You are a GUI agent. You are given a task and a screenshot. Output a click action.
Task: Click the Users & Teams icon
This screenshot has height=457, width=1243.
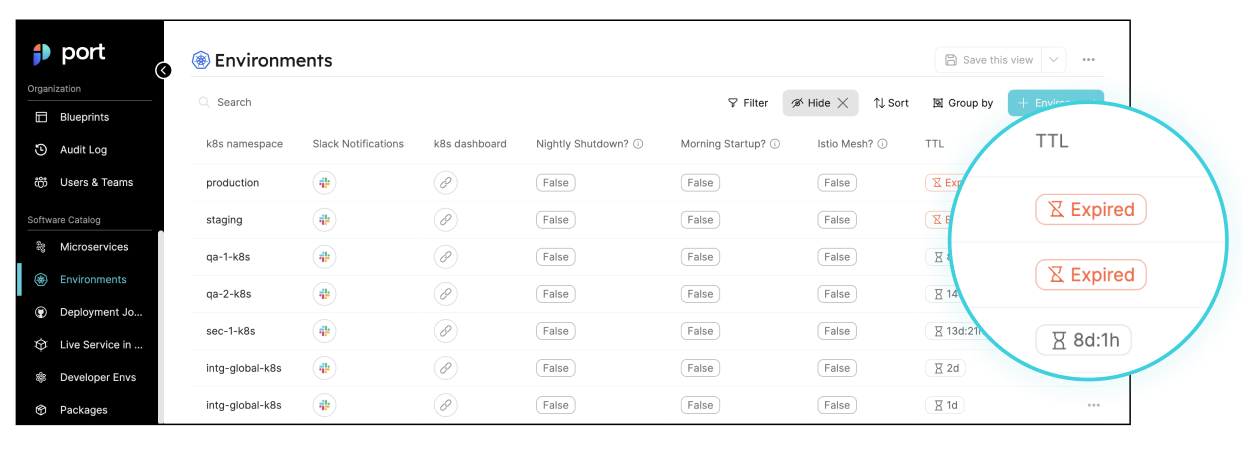pyautogui.click(x=41, y=182)
